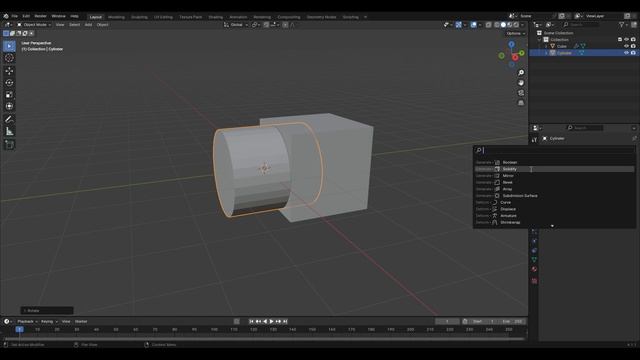Open timeline Playback dropdown
The width and height of the screenshot is (640, 360).
tap(27, 322)
